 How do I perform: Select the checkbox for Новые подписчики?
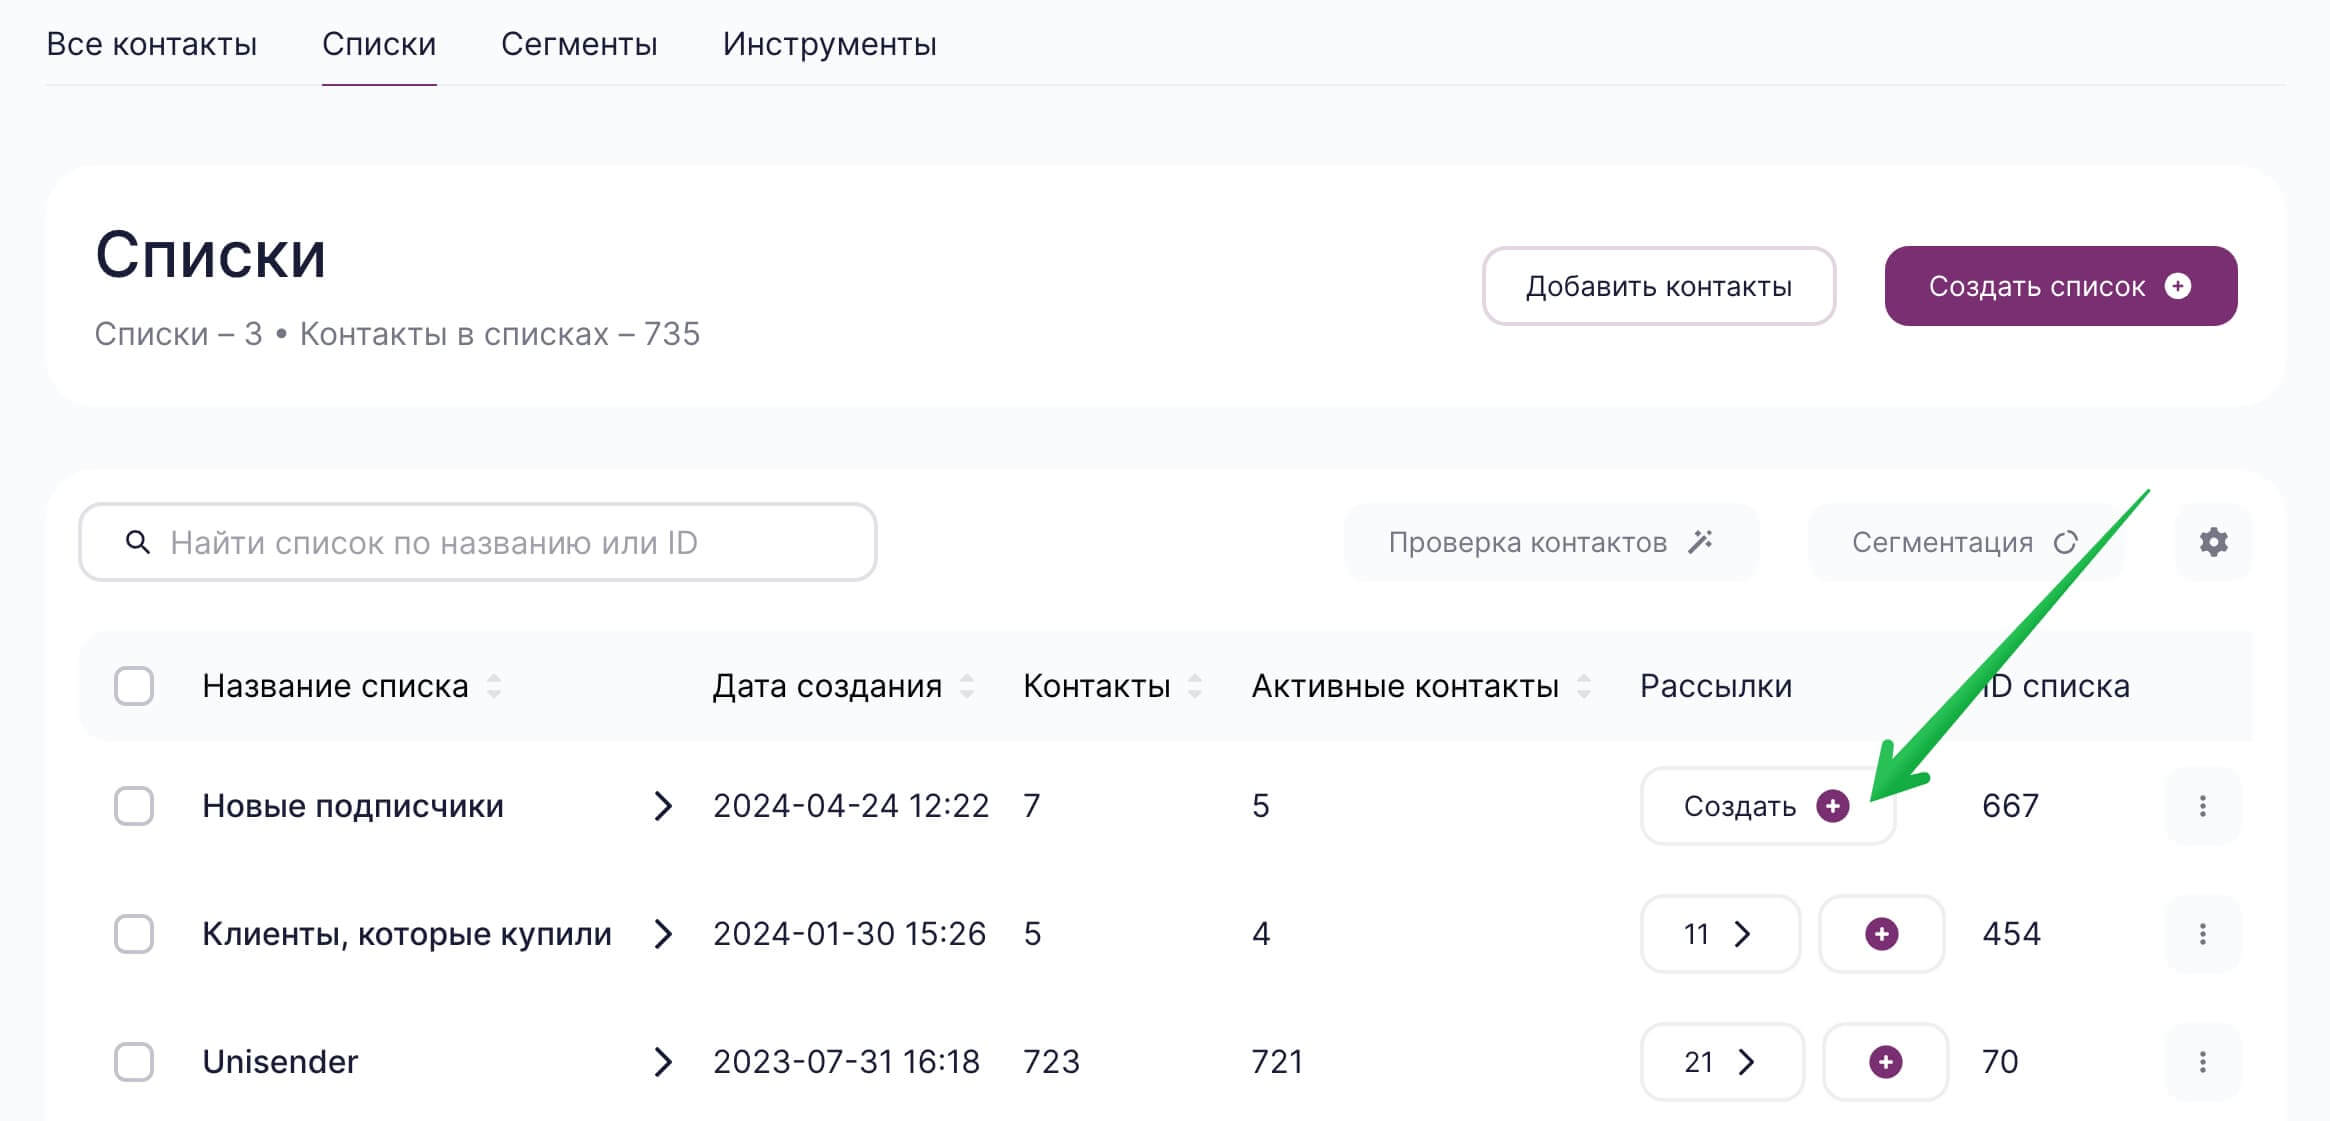tap(135, 806)
